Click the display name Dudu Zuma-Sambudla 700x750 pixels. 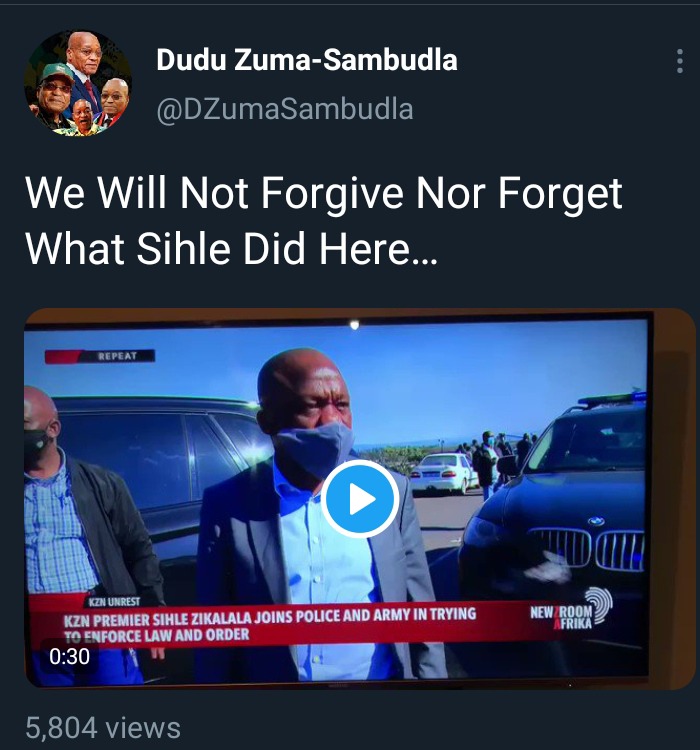tap(307, 60)
